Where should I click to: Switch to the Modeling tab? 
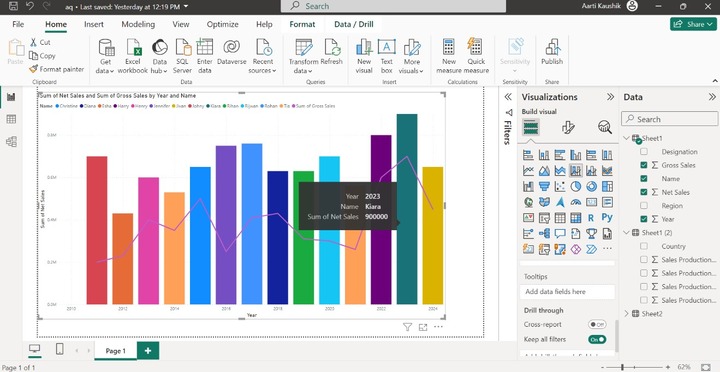click(138, 24)
